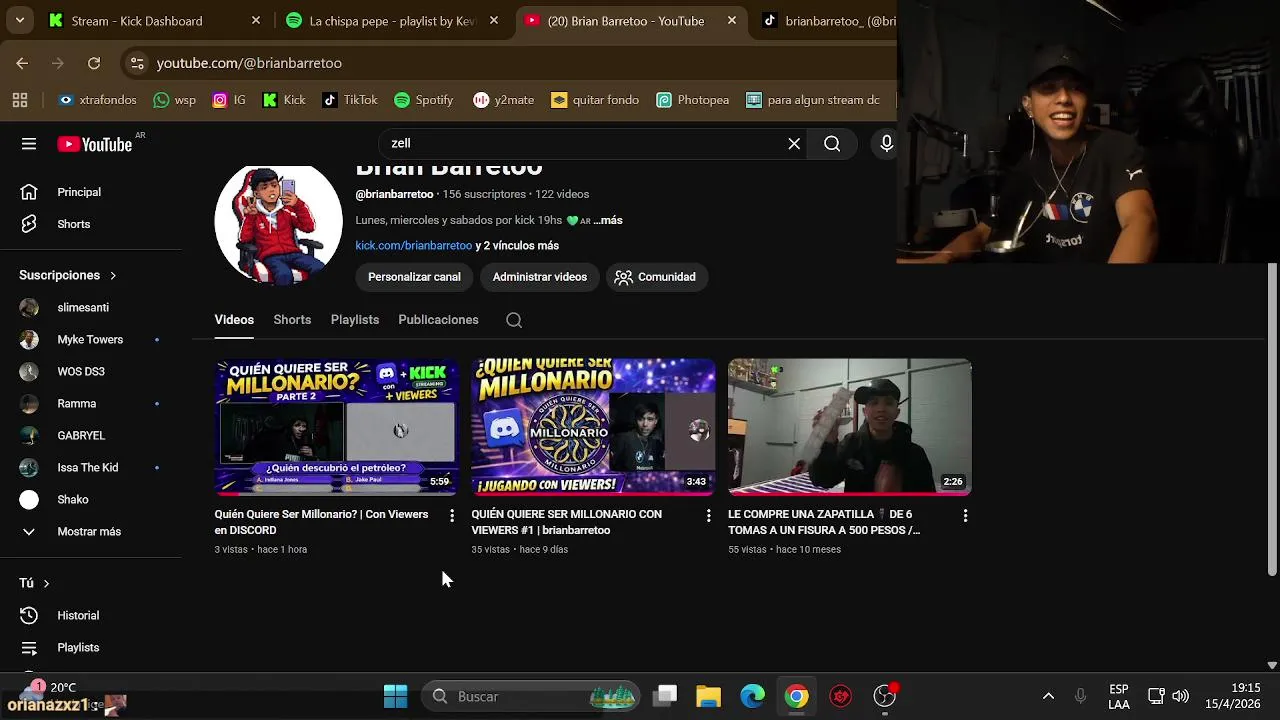
Task: Click Administrar videos button
Action: [x=540, y=277]
